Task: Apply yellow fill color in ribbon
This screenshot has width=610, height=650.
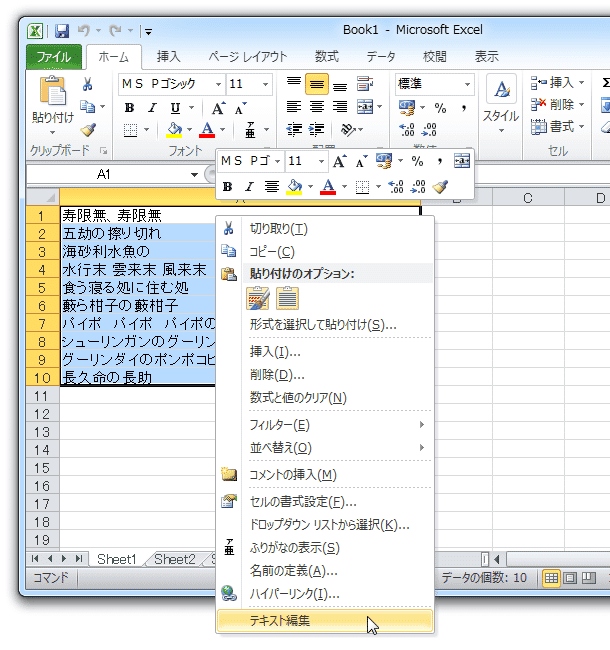Action: [174, 130]
